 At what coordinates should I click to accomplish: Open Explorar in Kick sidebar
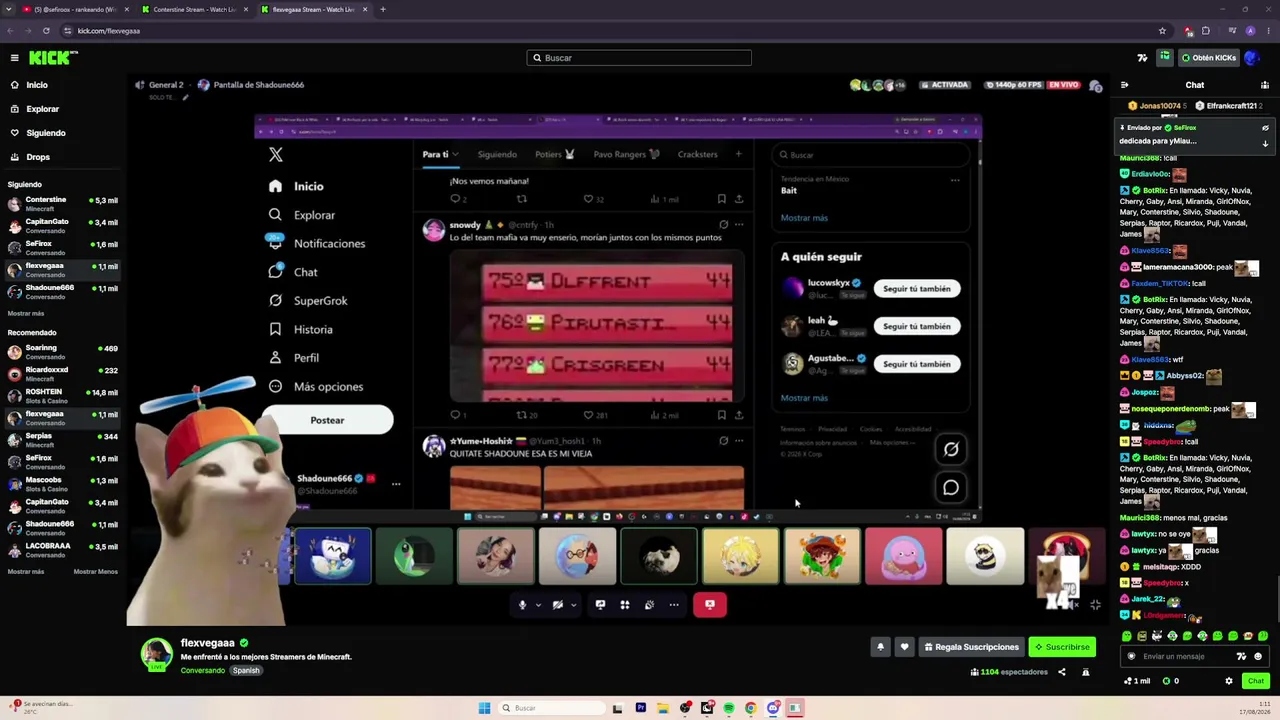click(x=42, y=109)
